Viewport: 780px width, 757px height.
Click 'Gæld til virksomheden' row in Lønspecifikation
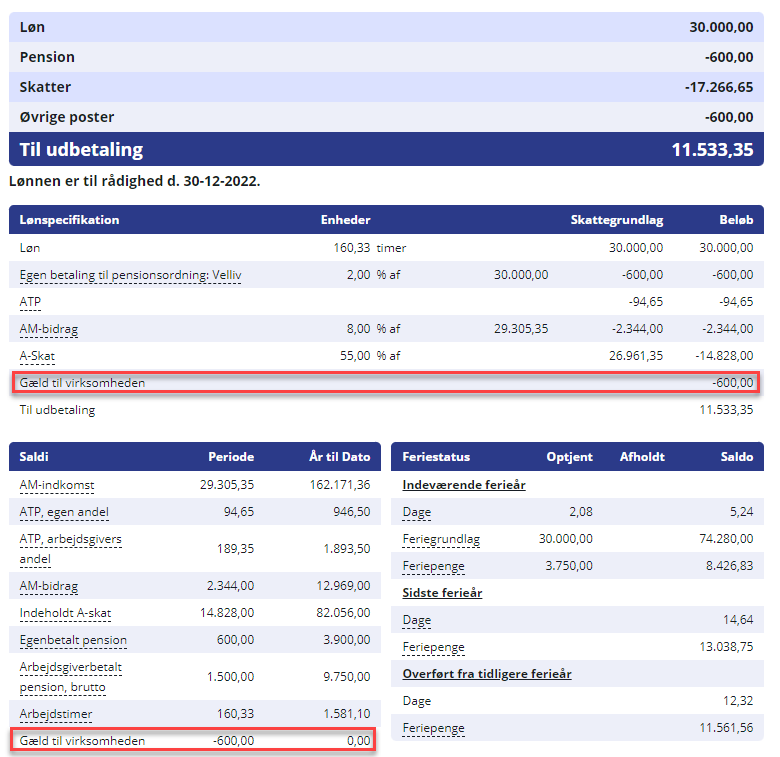coord(386,383)
